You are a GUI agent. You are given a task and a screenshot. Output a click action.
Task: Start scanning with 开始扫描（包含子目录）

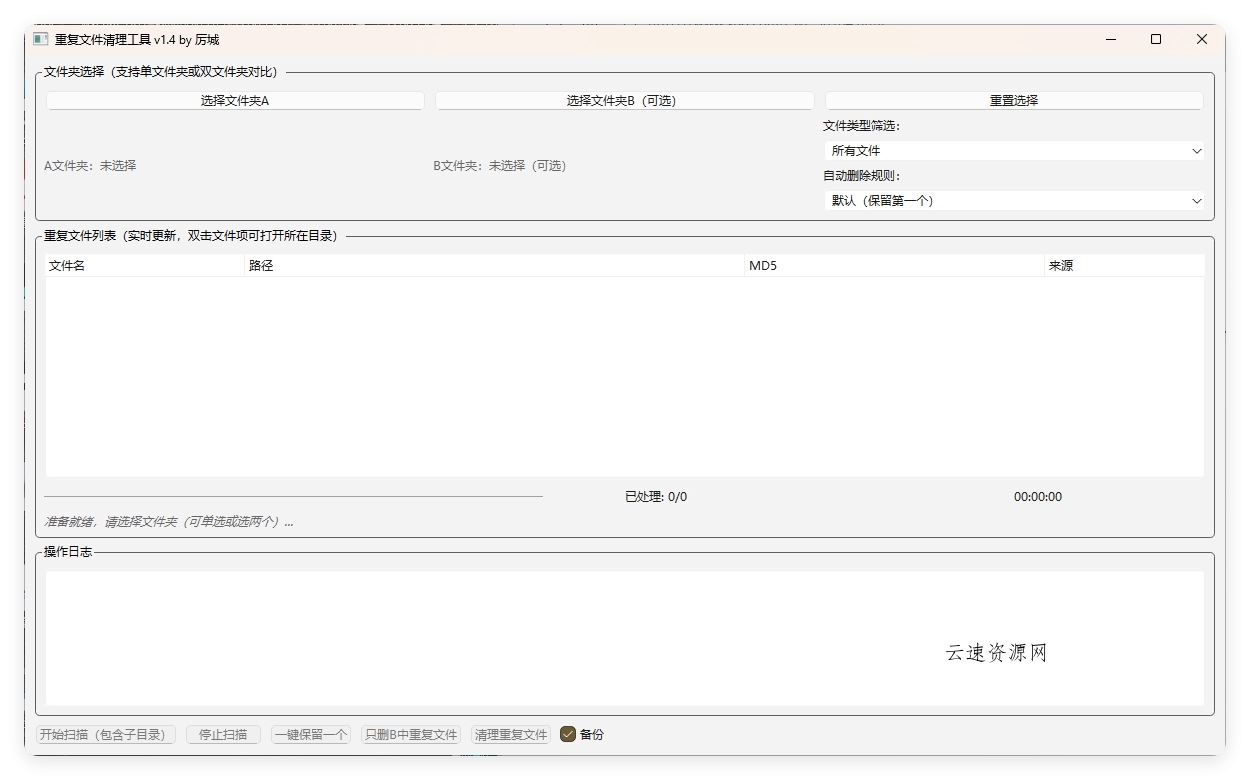click(105, 733)
